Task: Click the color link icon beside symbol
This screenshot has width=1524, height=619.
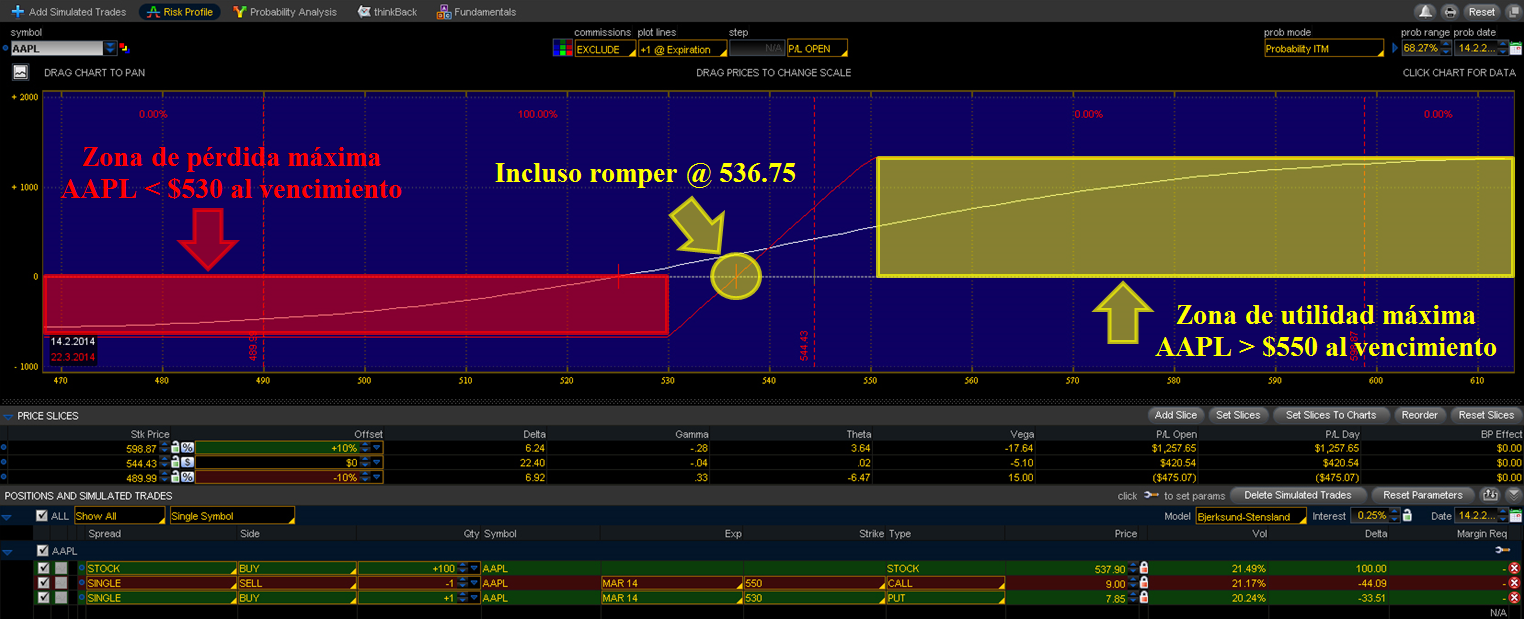Action: 124,48
